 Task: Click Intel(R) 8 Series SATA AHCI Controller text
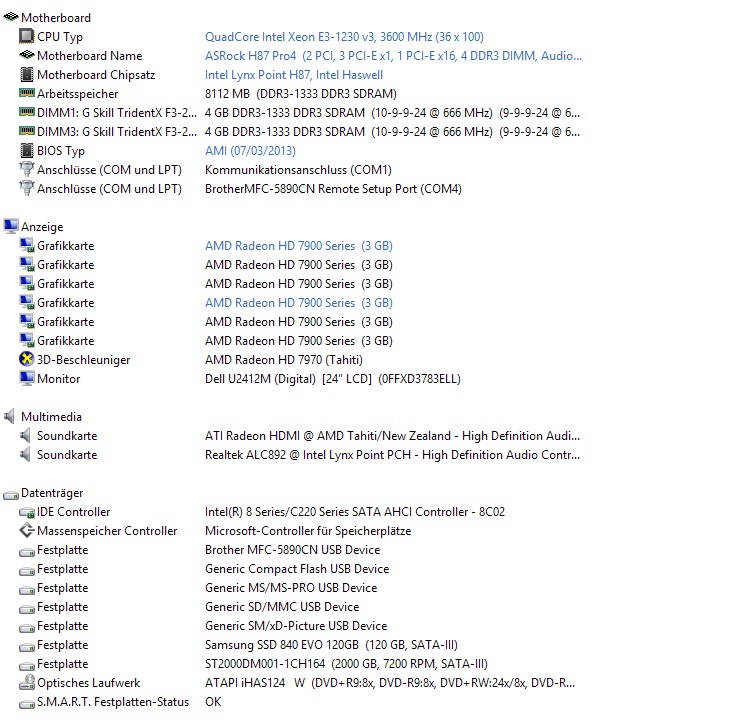pyautogui.click(x=355, y=512)
